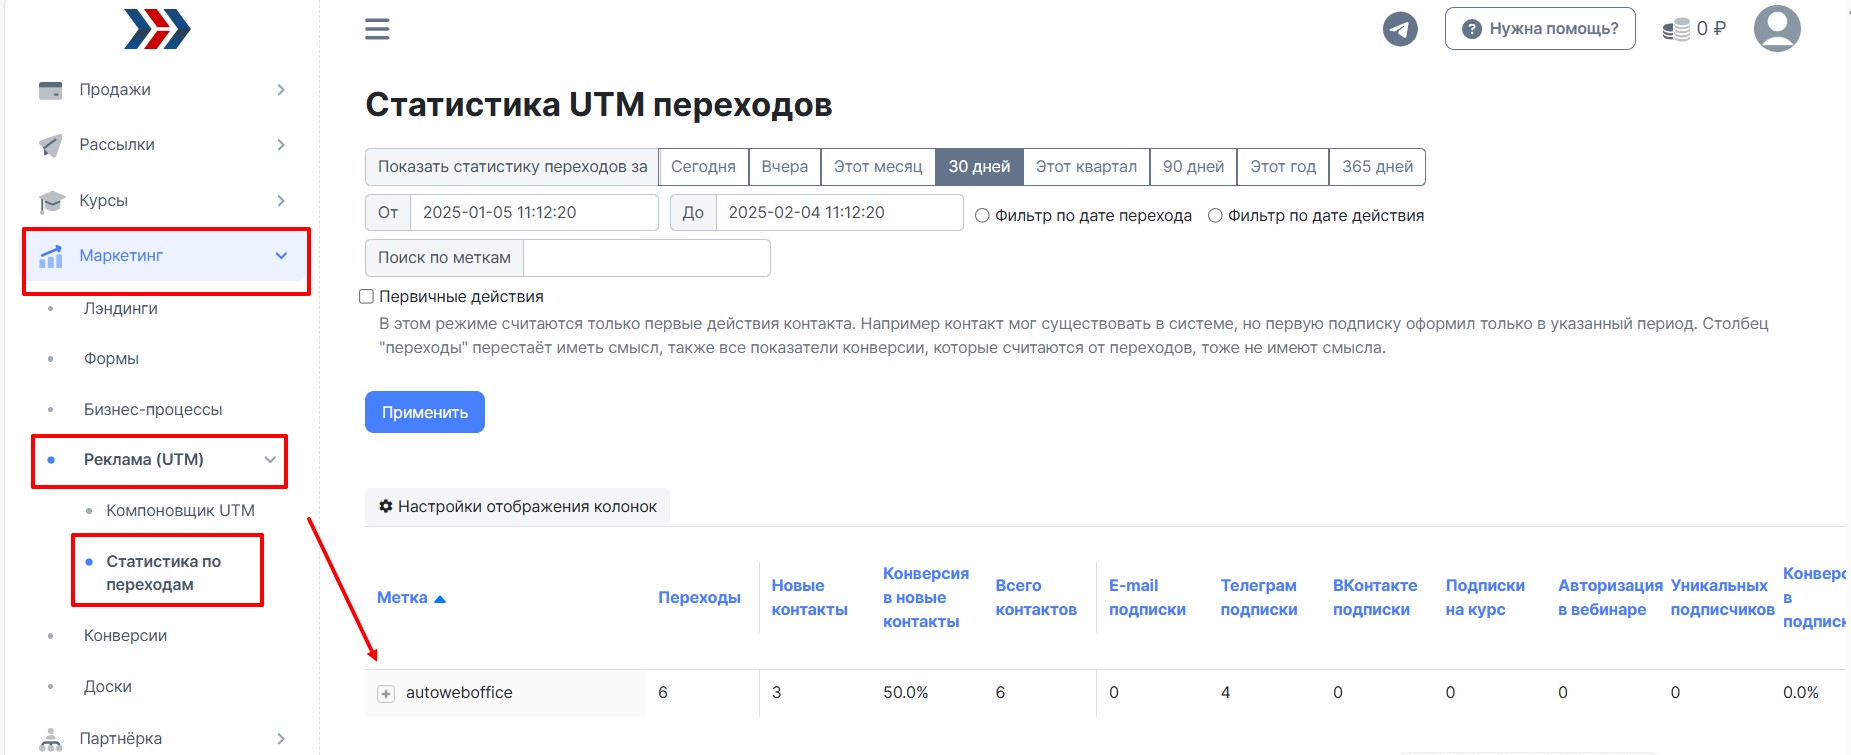This screenshot has width=1851, height=755.
Task: Select the 90 дней period tab
Action: (x=1193, y=167)
